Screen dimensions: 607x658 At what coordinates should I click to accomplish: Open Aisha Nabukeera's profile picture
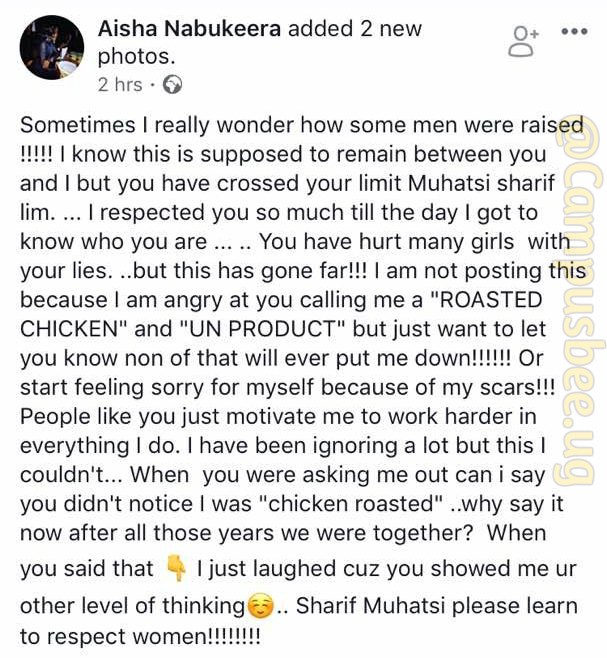[x=52, y=47]
